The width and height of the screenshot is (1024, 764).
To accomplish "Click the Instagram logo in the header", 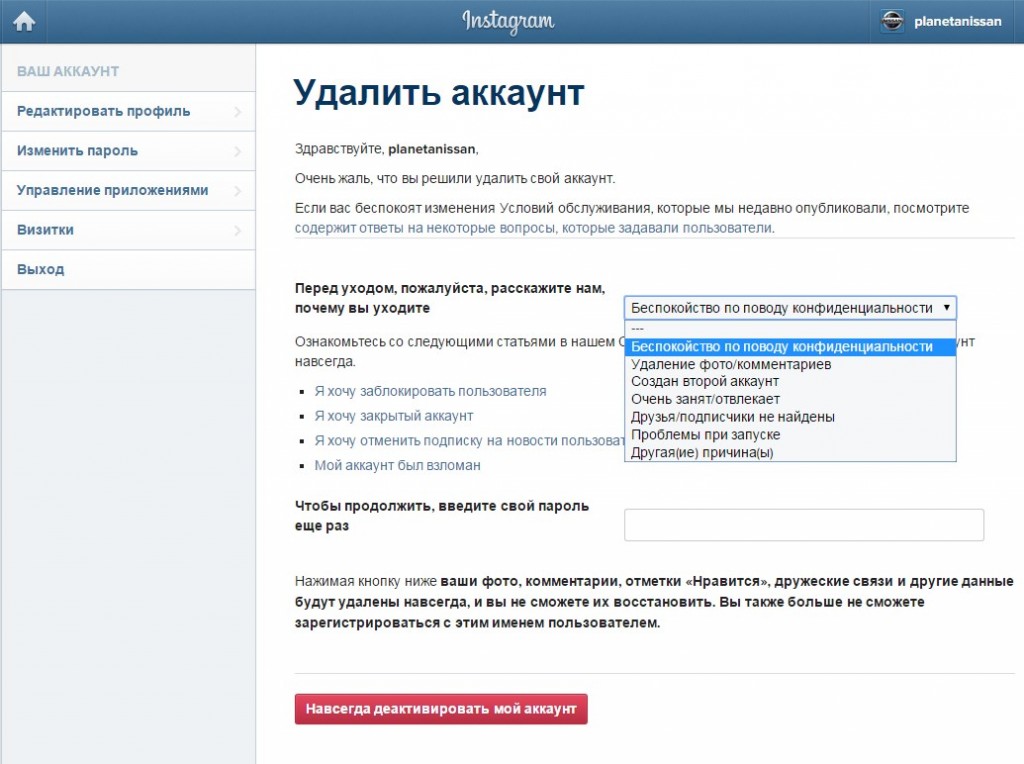I will tap(508, 22).
